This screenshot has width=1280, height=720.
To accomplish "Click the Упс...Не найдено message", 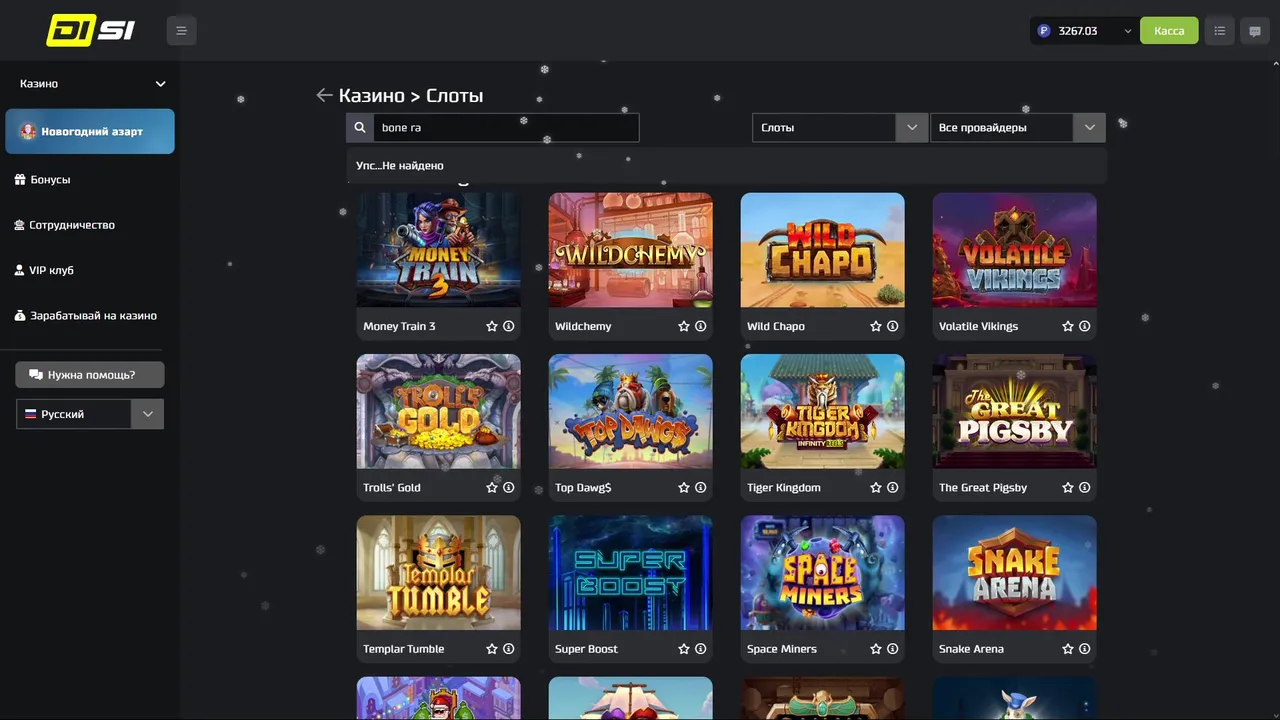I will pyautogui.click(x=400, y=166).
